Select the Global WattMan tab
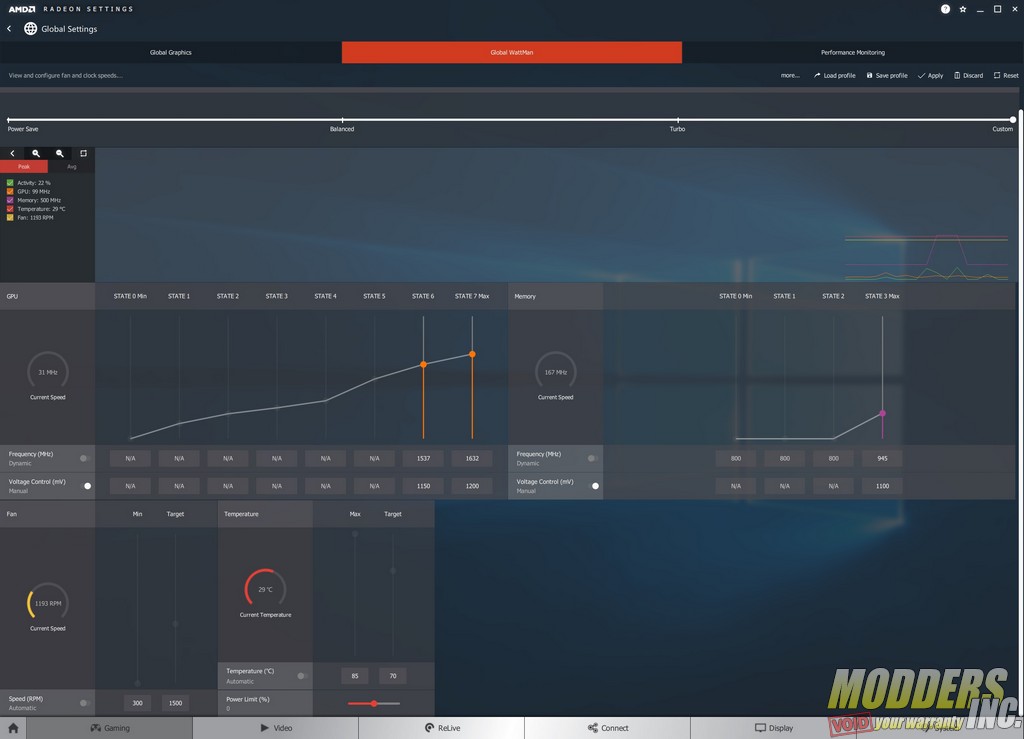 coord(511,52)
